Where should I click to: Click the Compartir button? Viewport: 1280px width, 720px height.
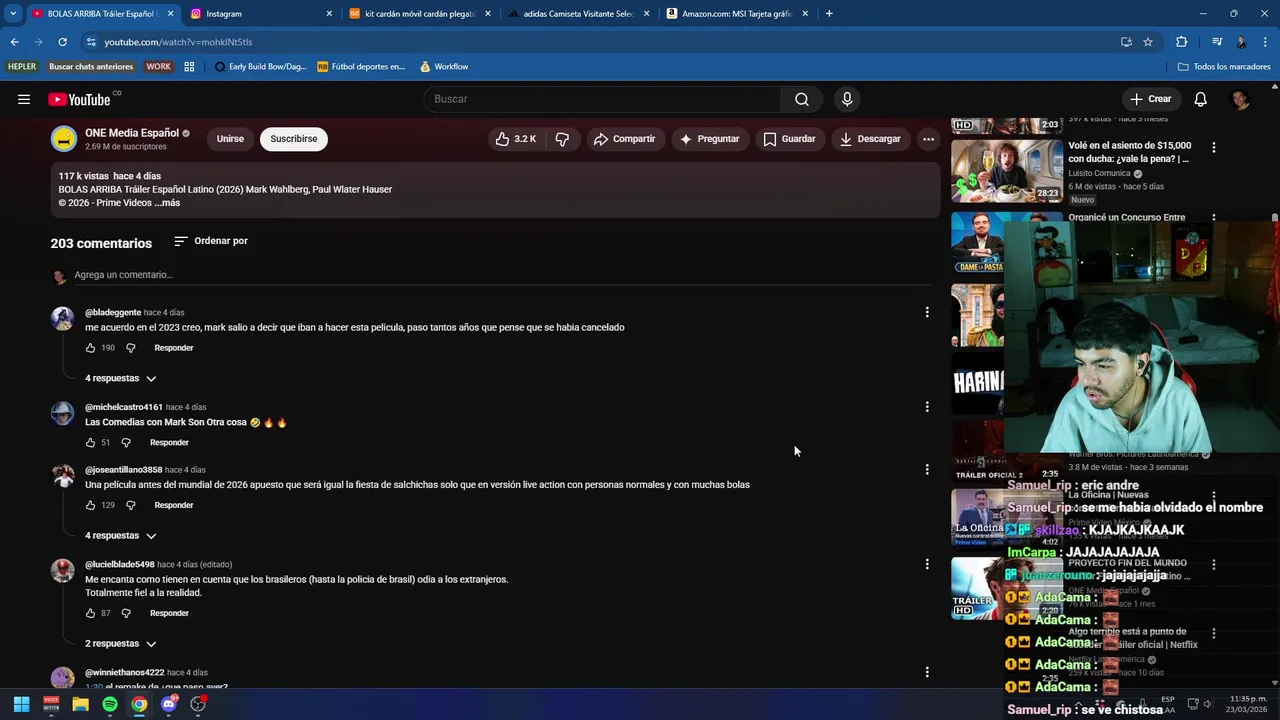pos(624,139)
